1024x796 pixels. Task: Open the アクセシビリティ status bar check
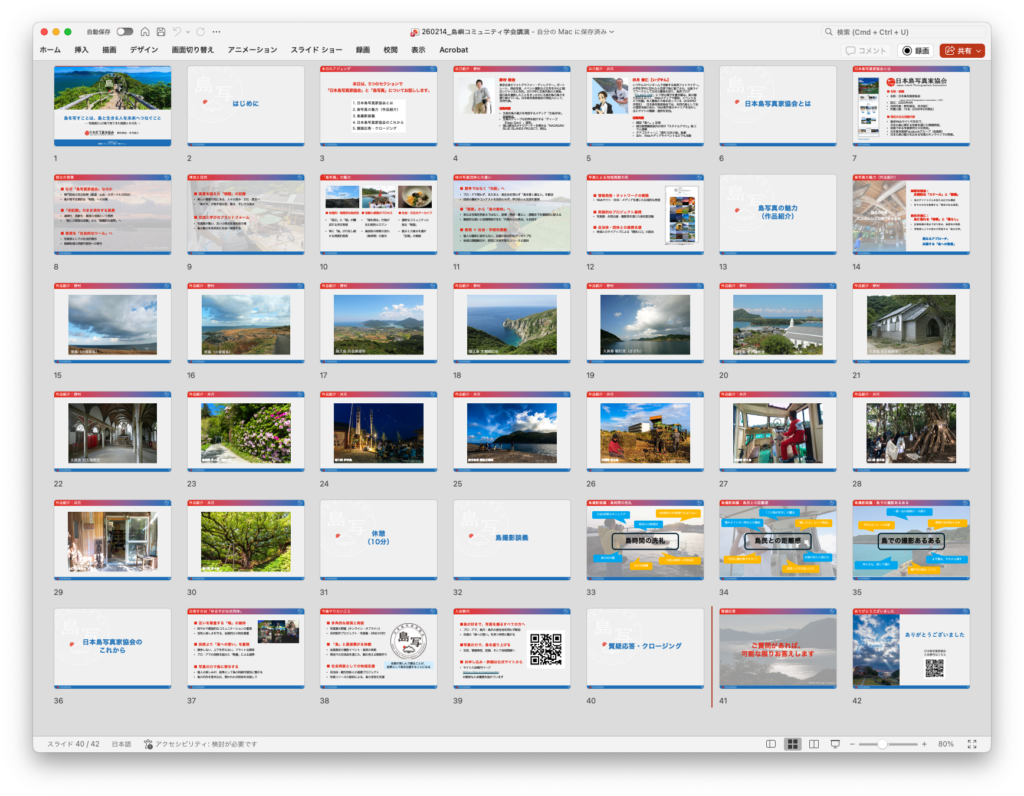click(200, 744)
